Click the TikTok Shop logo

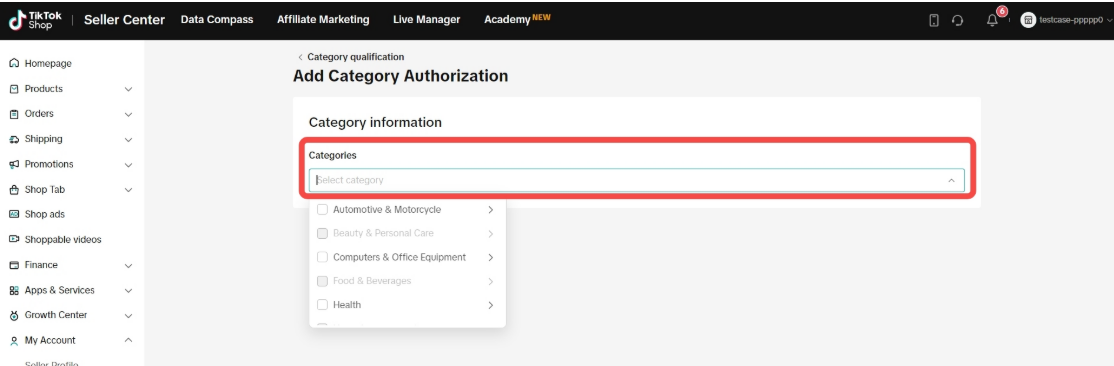pos(36,20)
